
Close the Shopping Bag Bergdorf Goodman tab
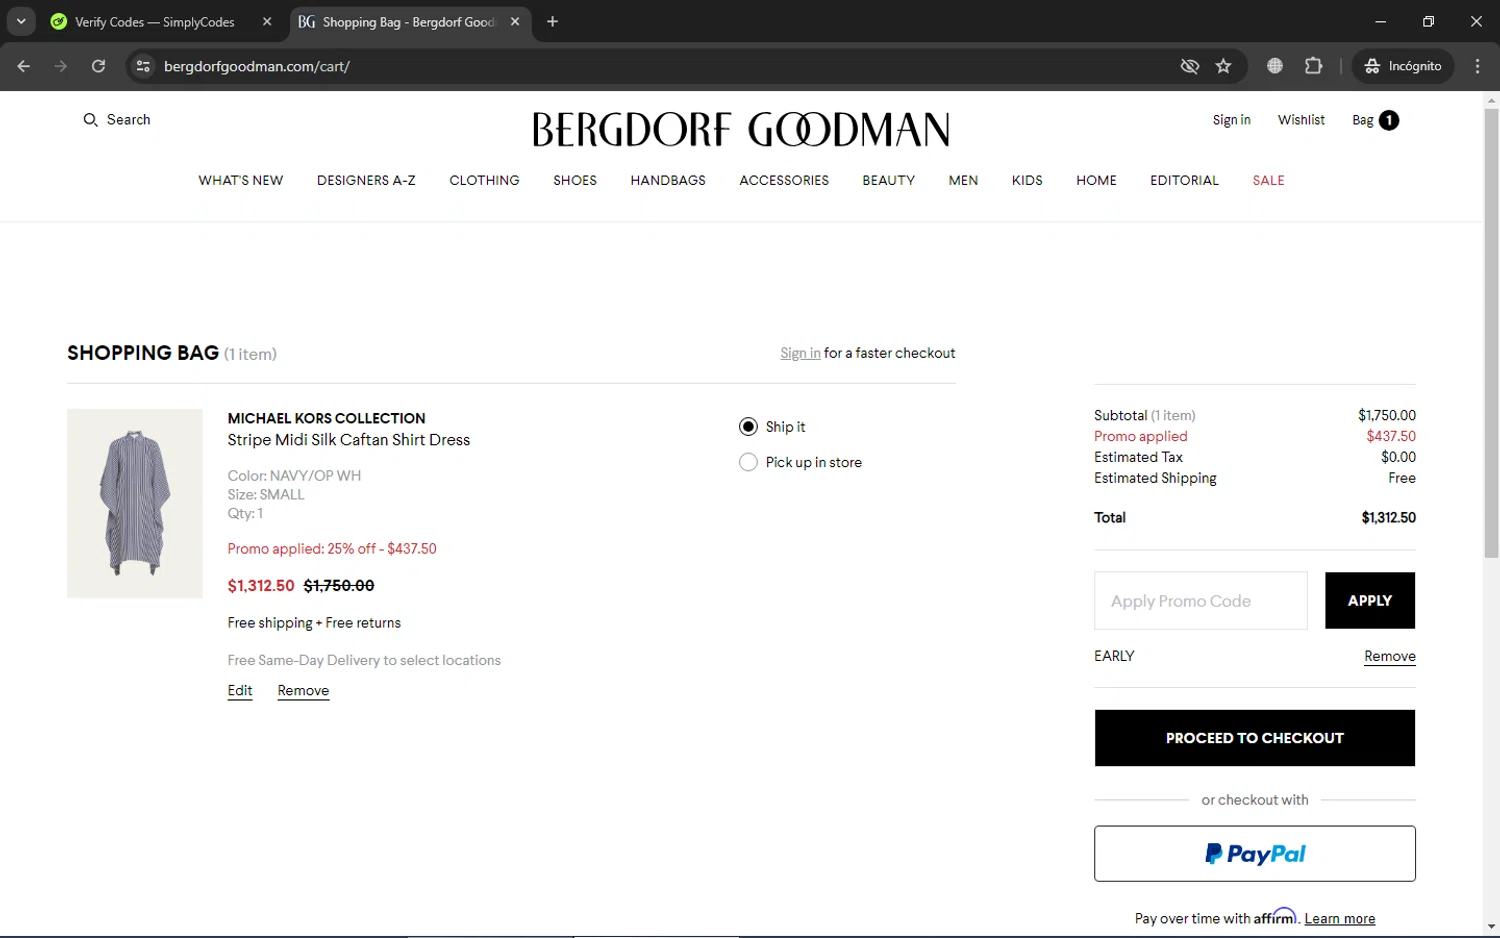click(x=515, y=21)
